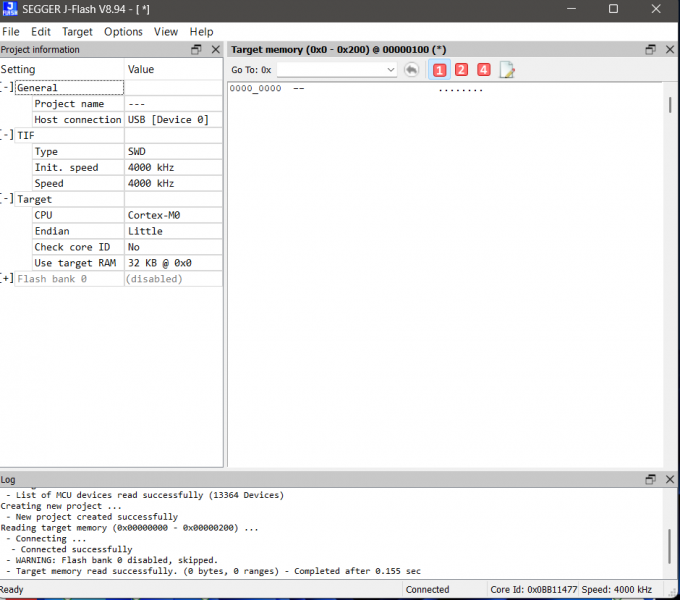Collapse the TIF settings group

(8, 136)
